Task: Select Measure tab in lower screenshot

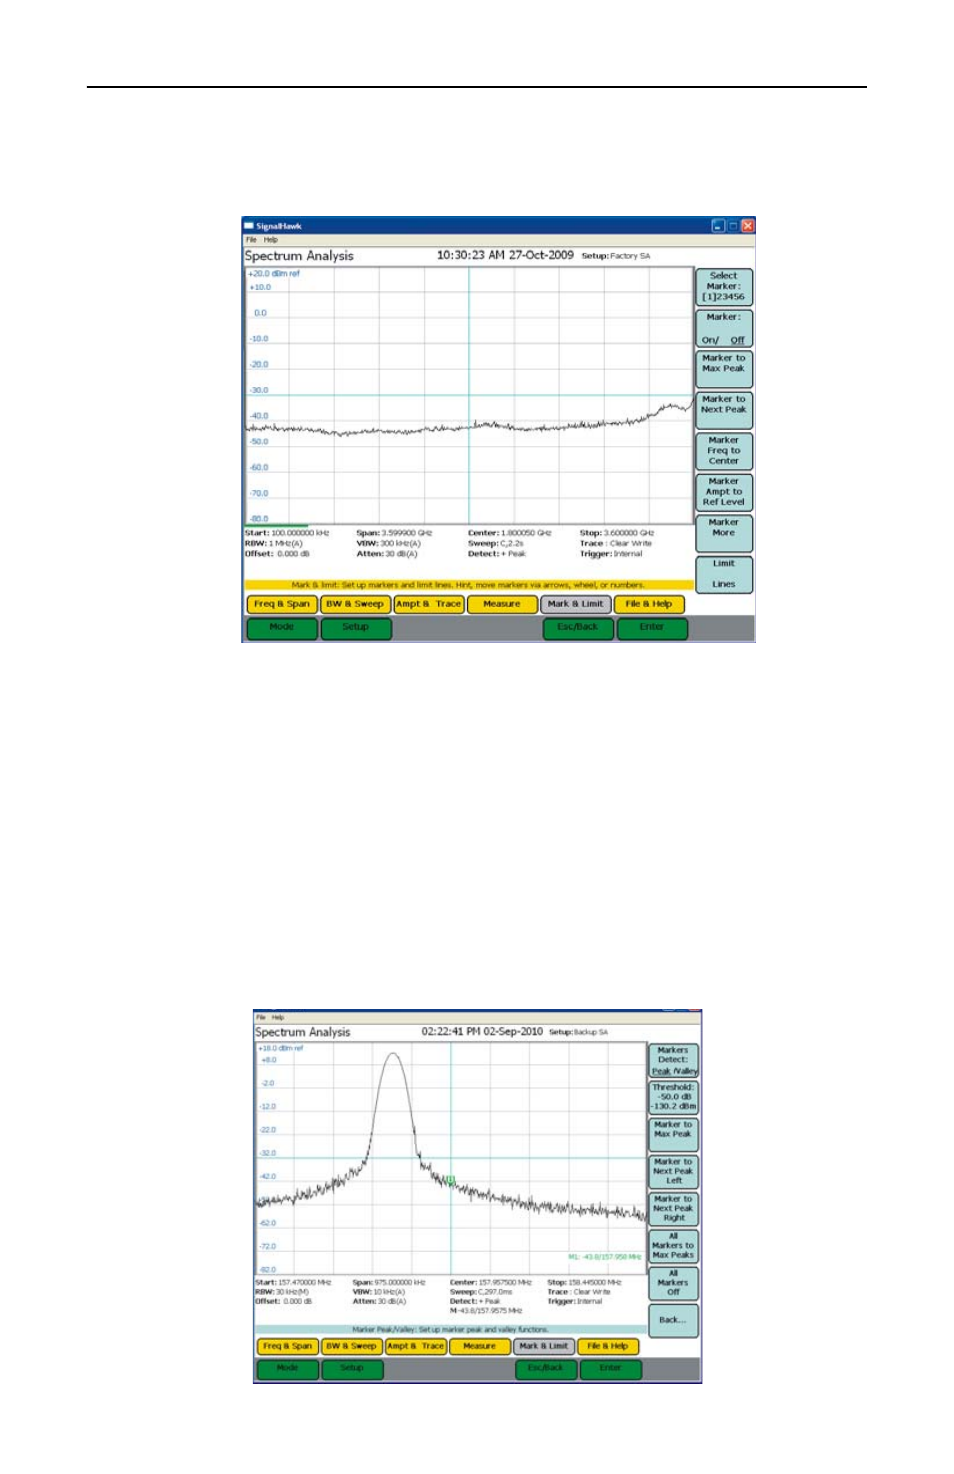Action: tap(480, 1346)
